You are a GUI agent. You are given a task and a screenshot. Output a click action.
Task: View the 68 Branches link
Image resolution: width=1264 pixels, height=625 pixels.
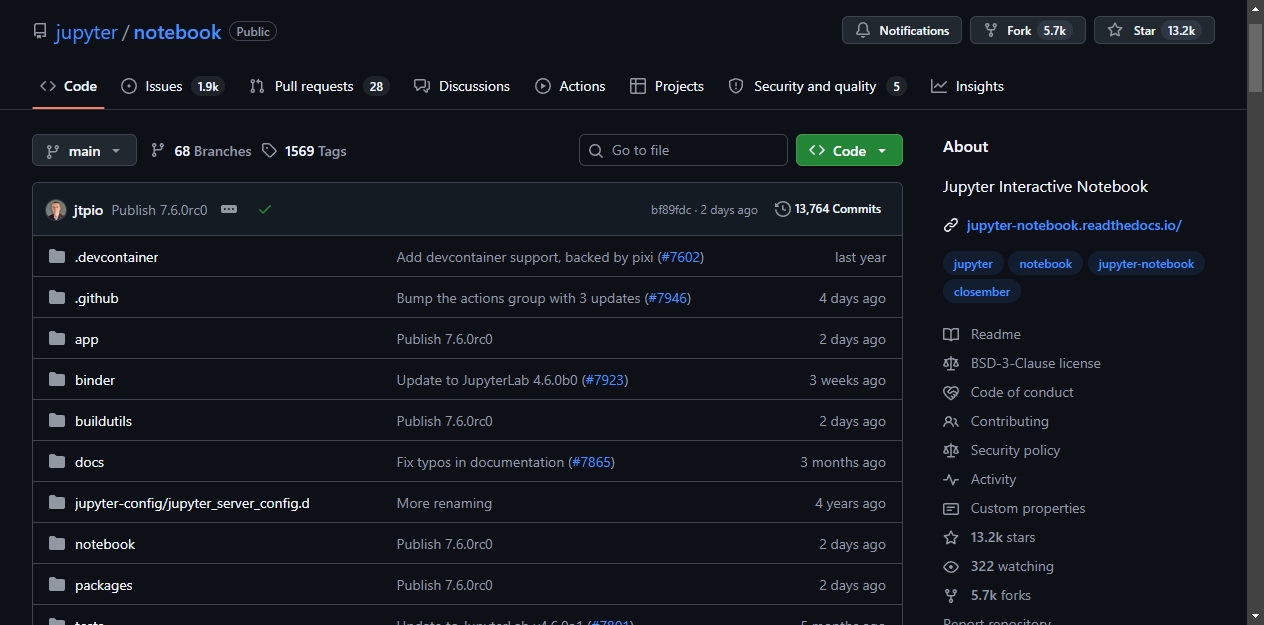pyautogui.click(x=201, y=151)
